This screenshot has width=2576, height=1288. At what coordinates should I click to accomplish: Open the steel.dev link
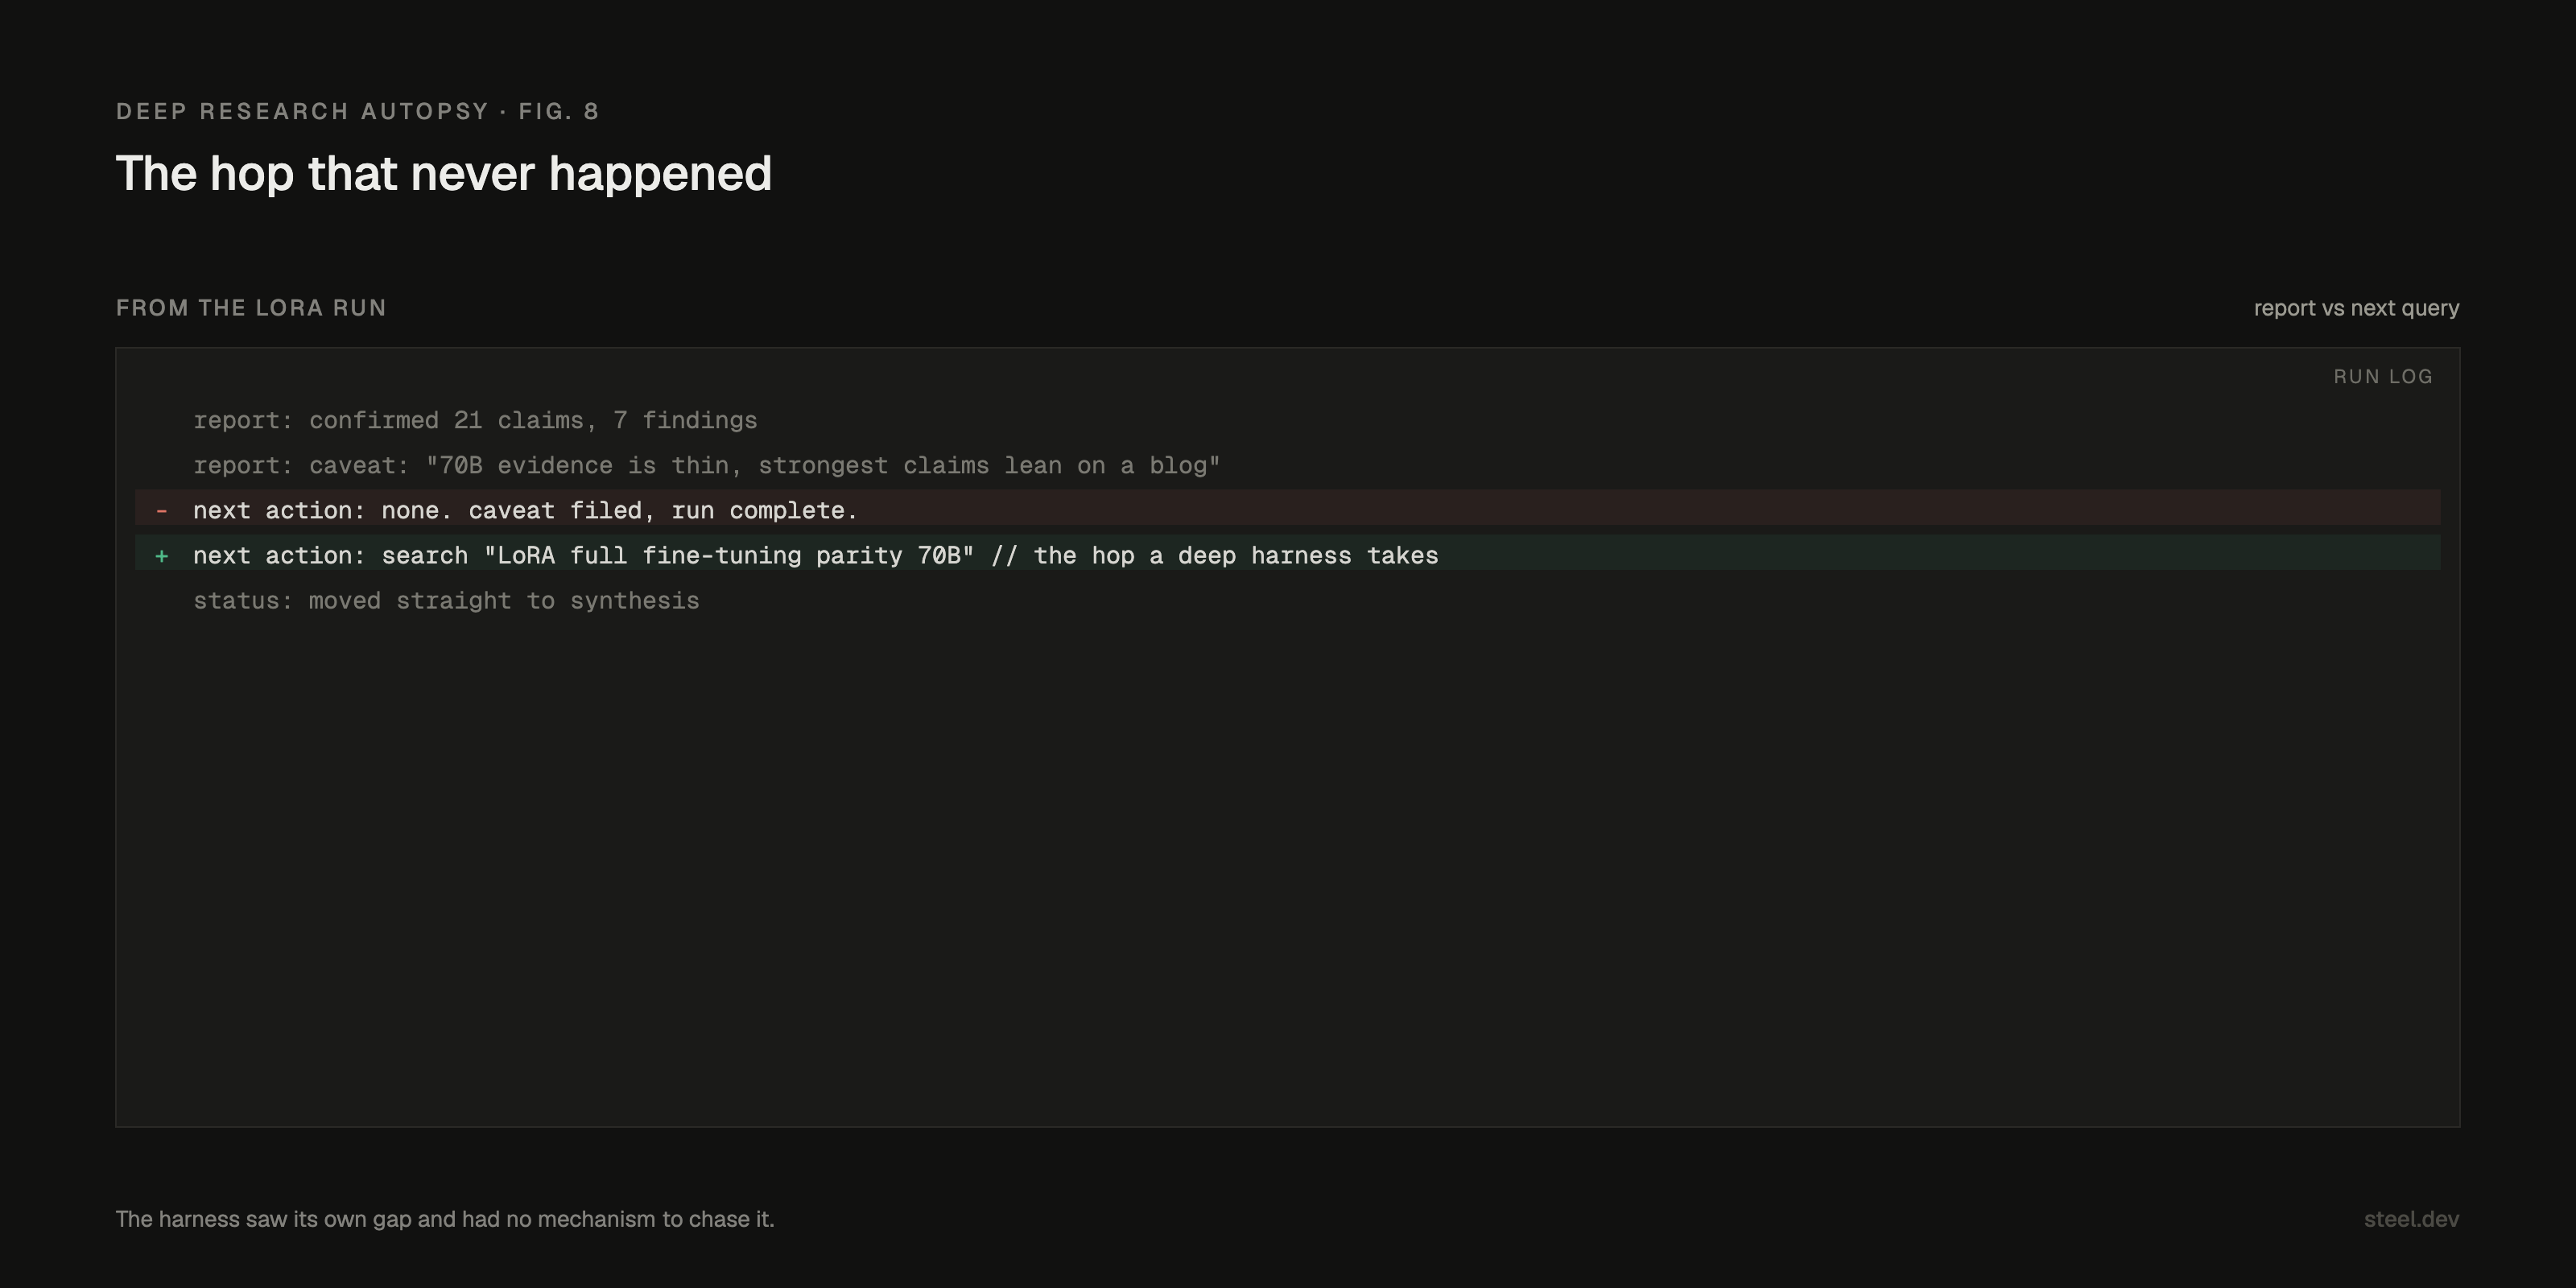(x=2411, y=1219)
